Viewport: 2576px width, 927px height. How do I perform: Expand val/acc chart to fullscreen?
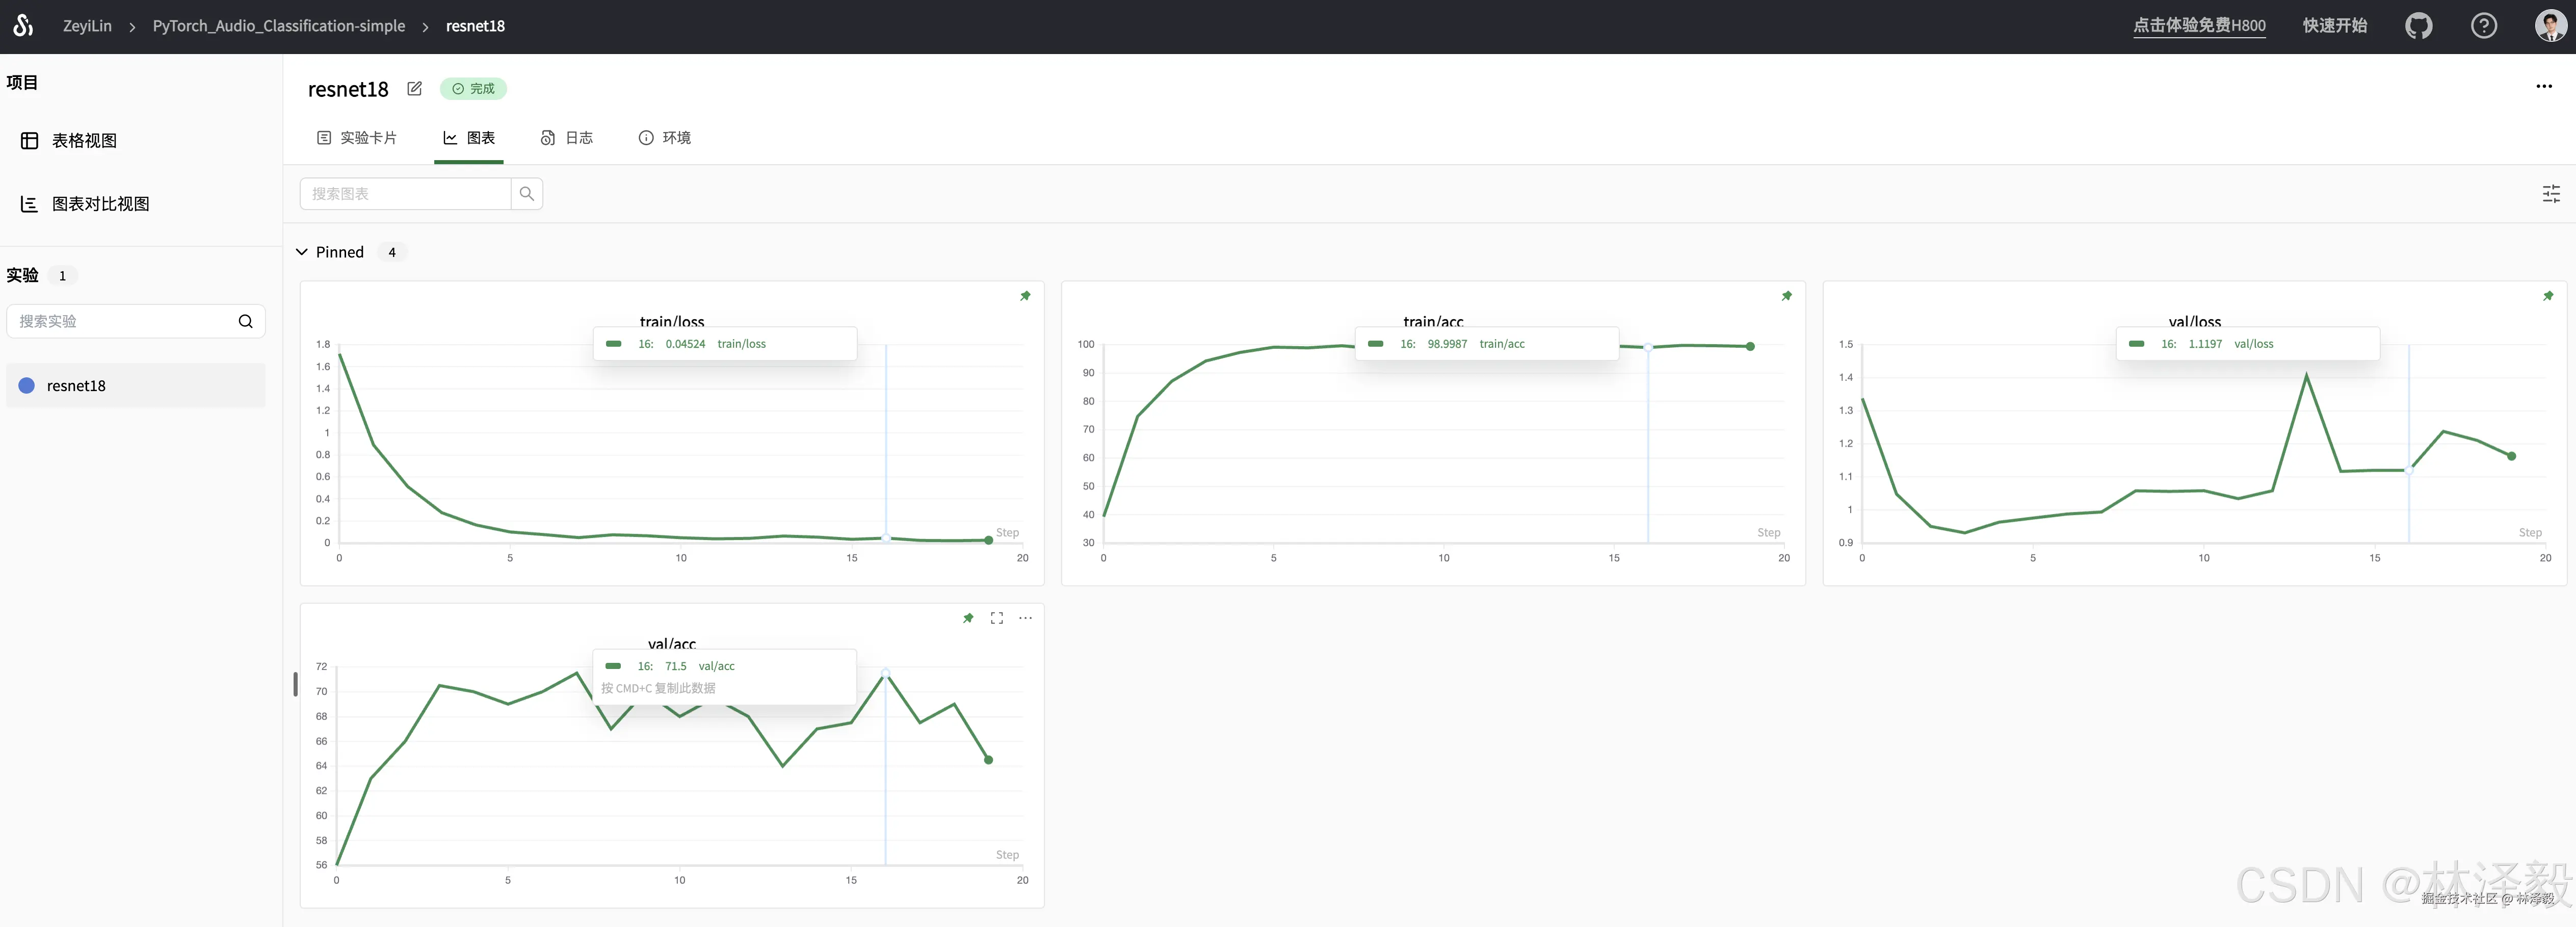[996, 618]
